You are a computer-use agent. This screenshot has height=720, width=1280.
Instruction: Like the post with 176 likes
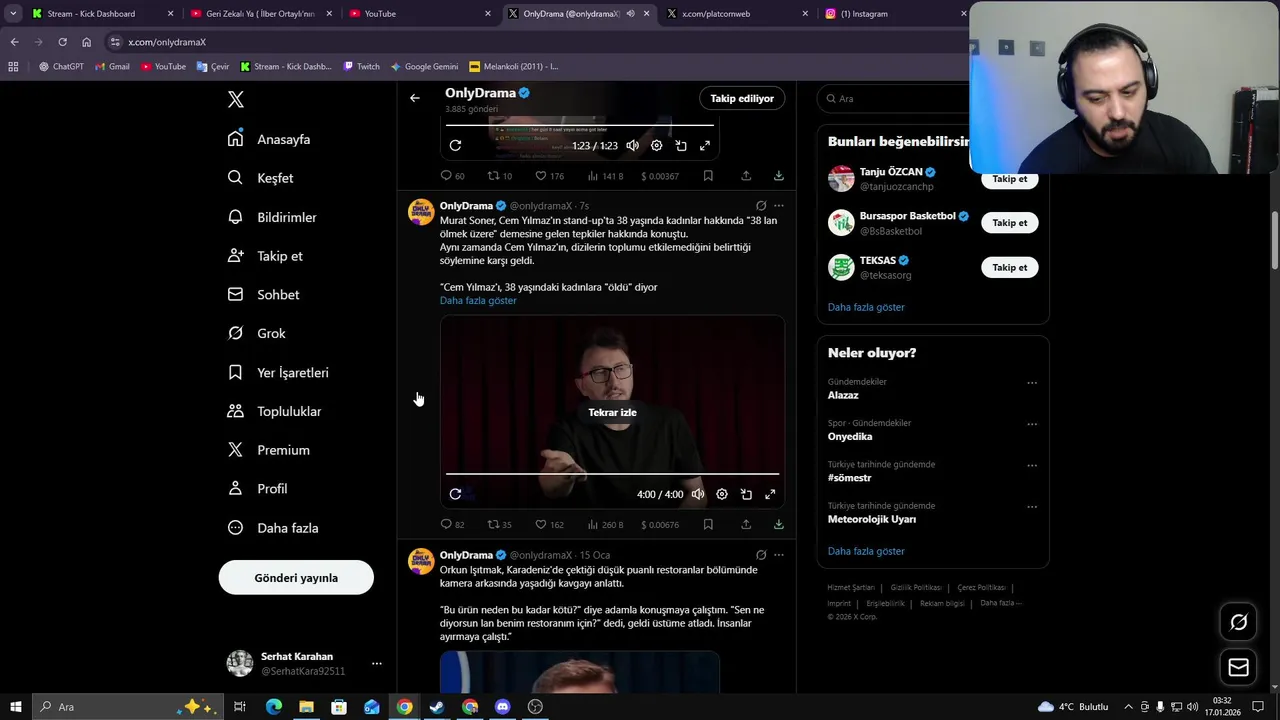coord(549,176)
